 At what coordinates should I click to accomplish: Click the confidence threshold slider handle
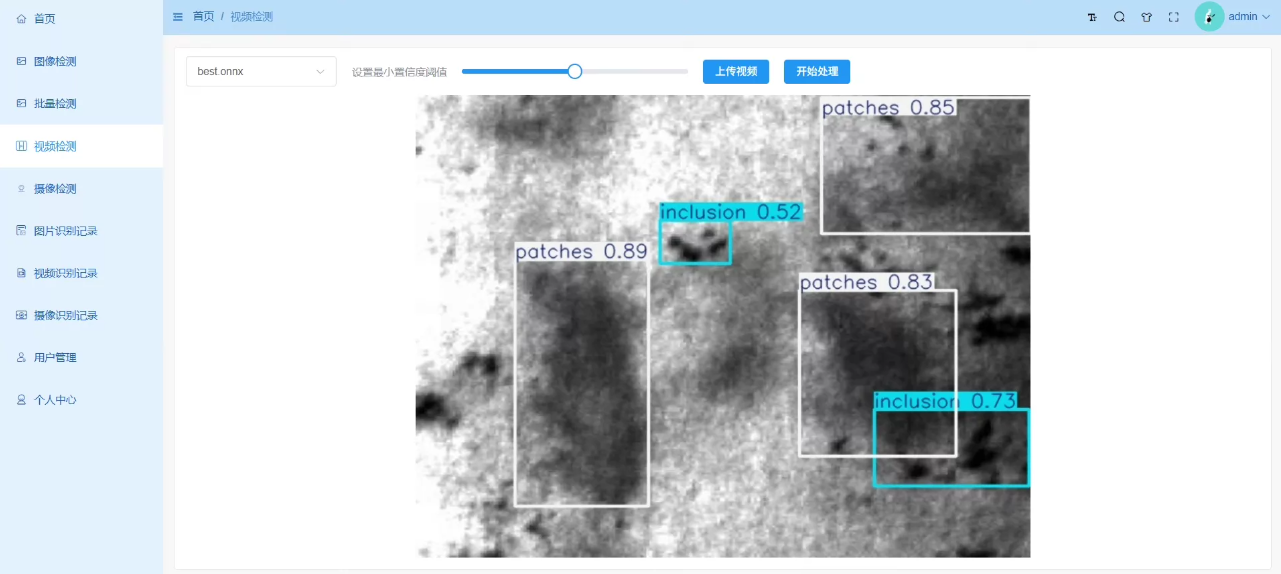click(x=575, y=71)
